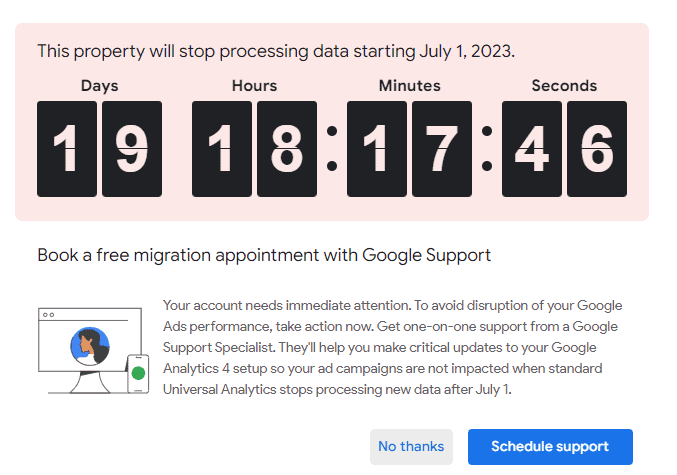Click the Seconds label above the countdown
This screenshot has height=475, width=677.
[564, 86]
